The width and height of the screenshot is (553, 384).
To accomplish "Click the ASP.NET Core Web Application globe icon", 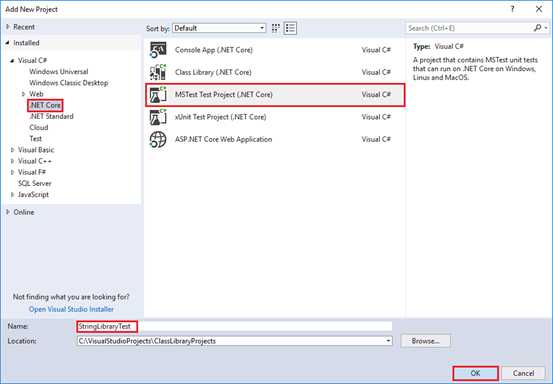I will (x=158, y=139).
